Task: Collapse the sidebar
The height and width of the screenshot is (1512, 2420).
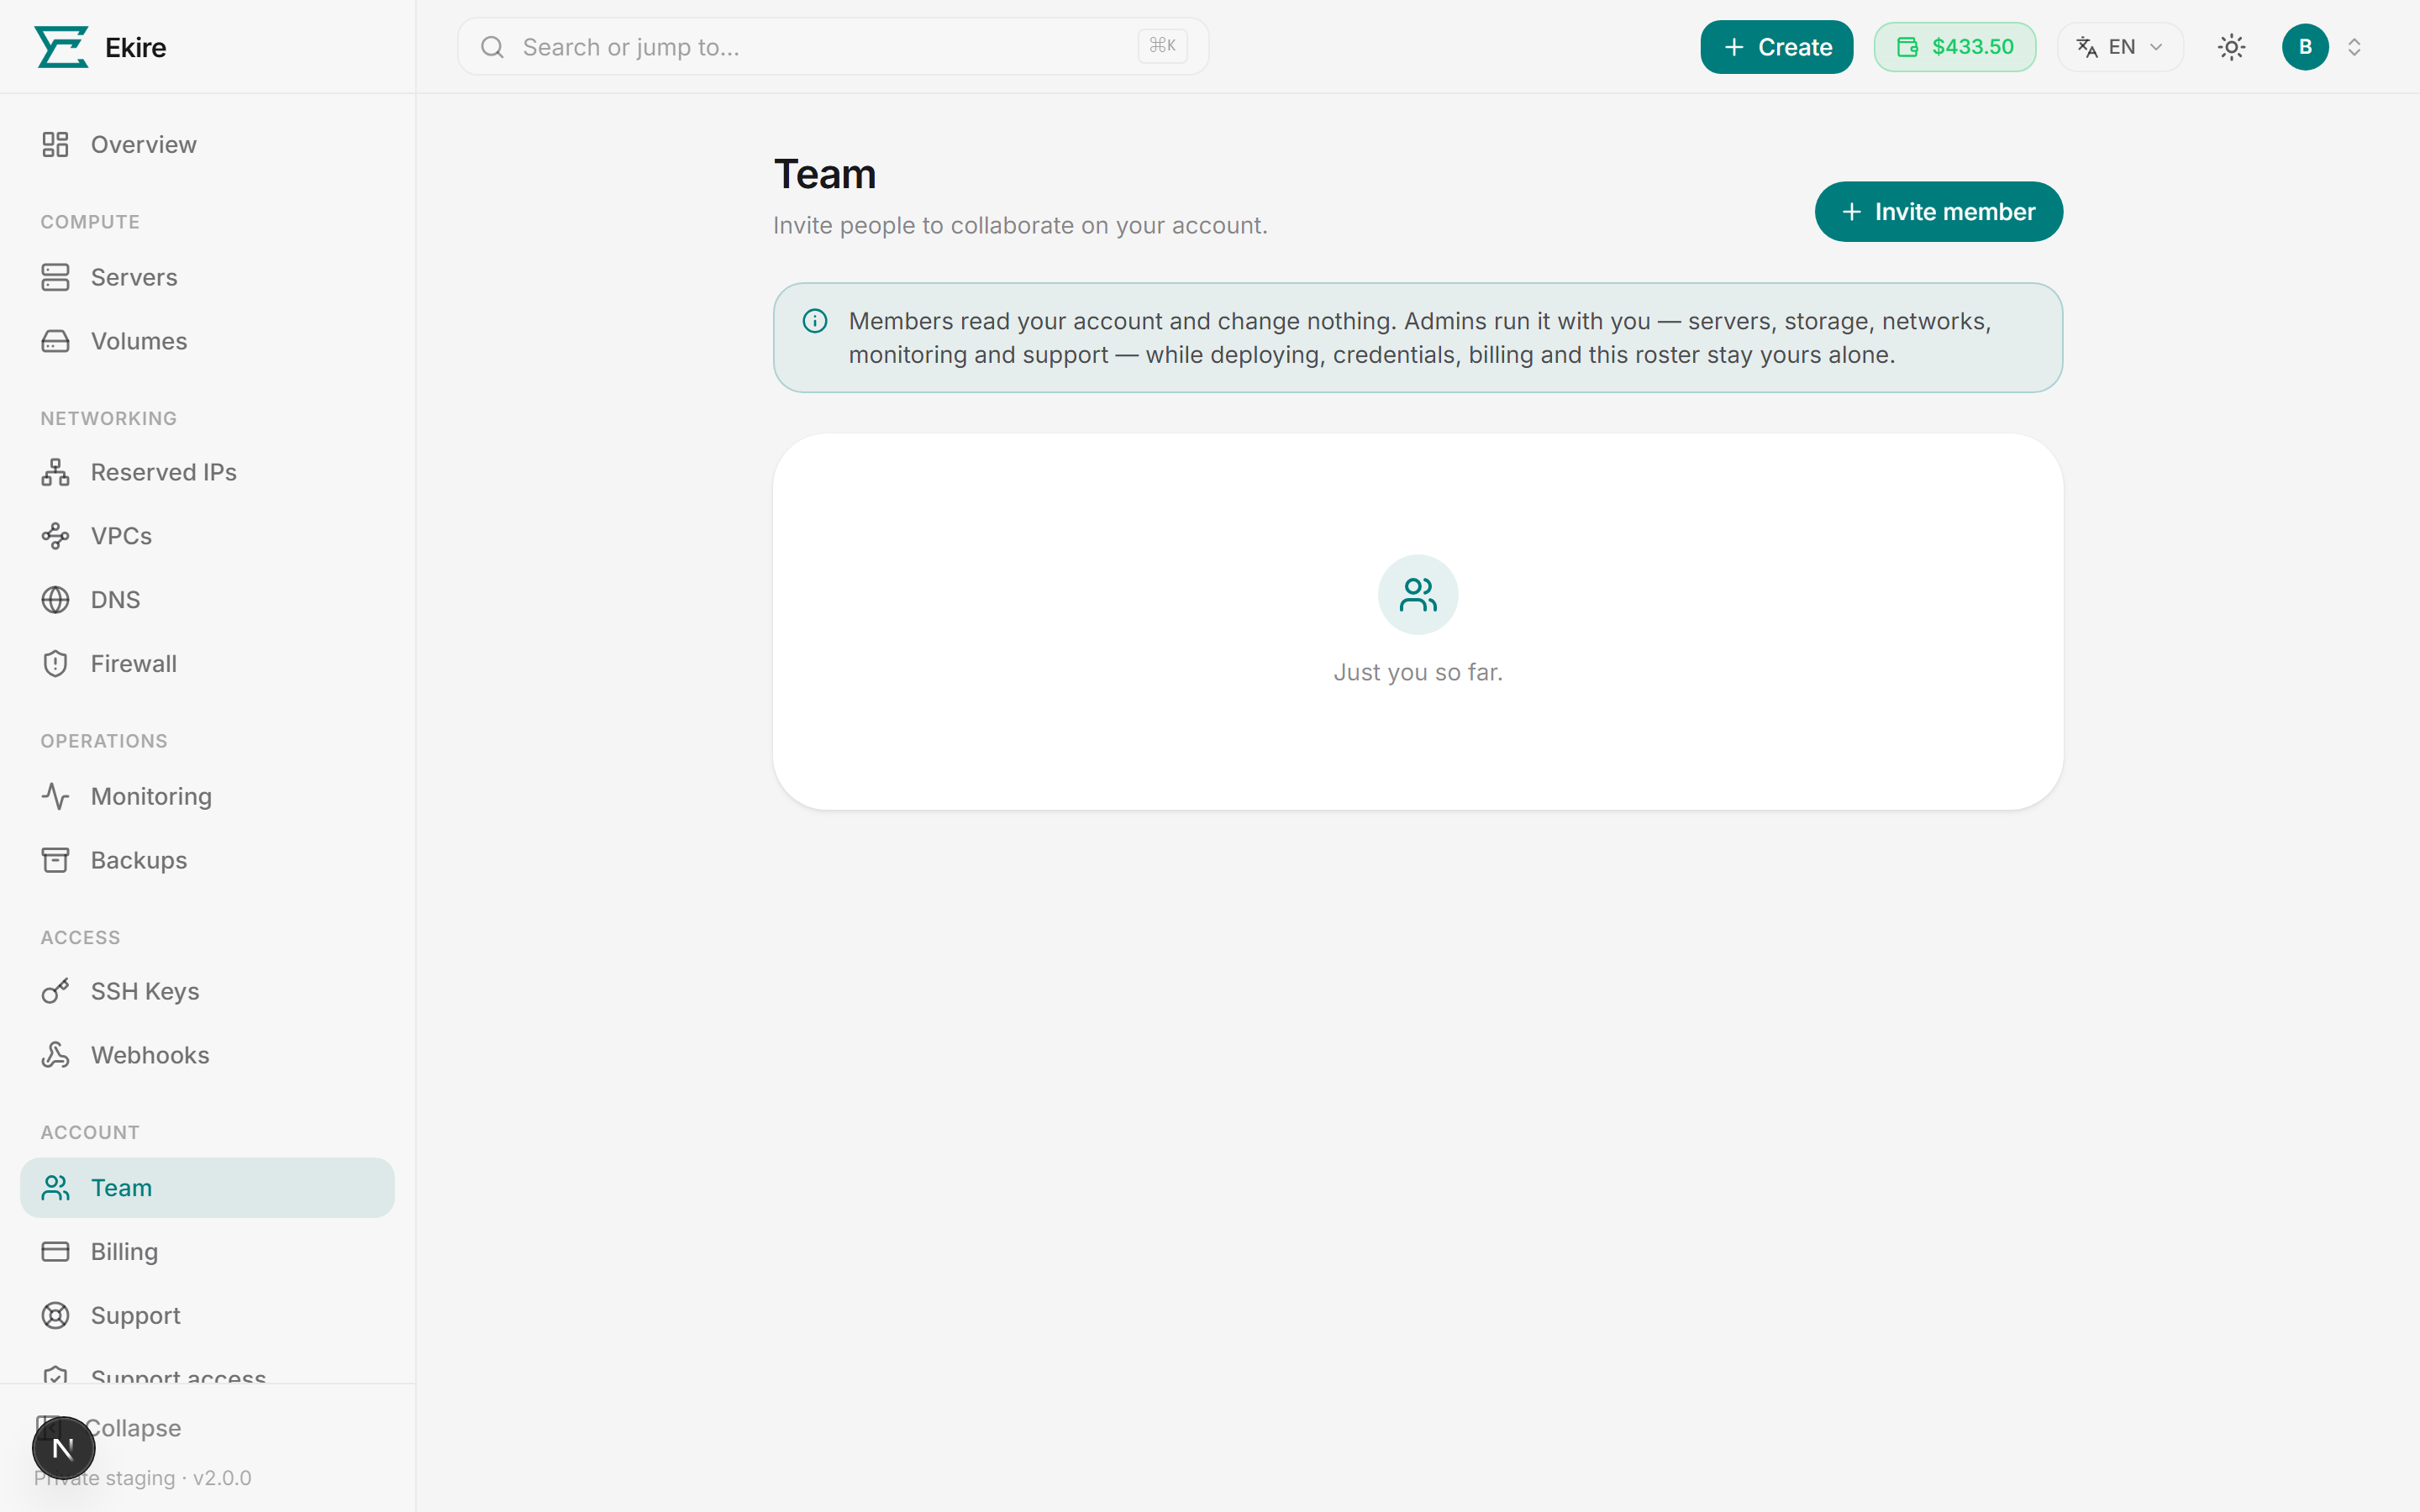Action: (x=133, y=1428)
